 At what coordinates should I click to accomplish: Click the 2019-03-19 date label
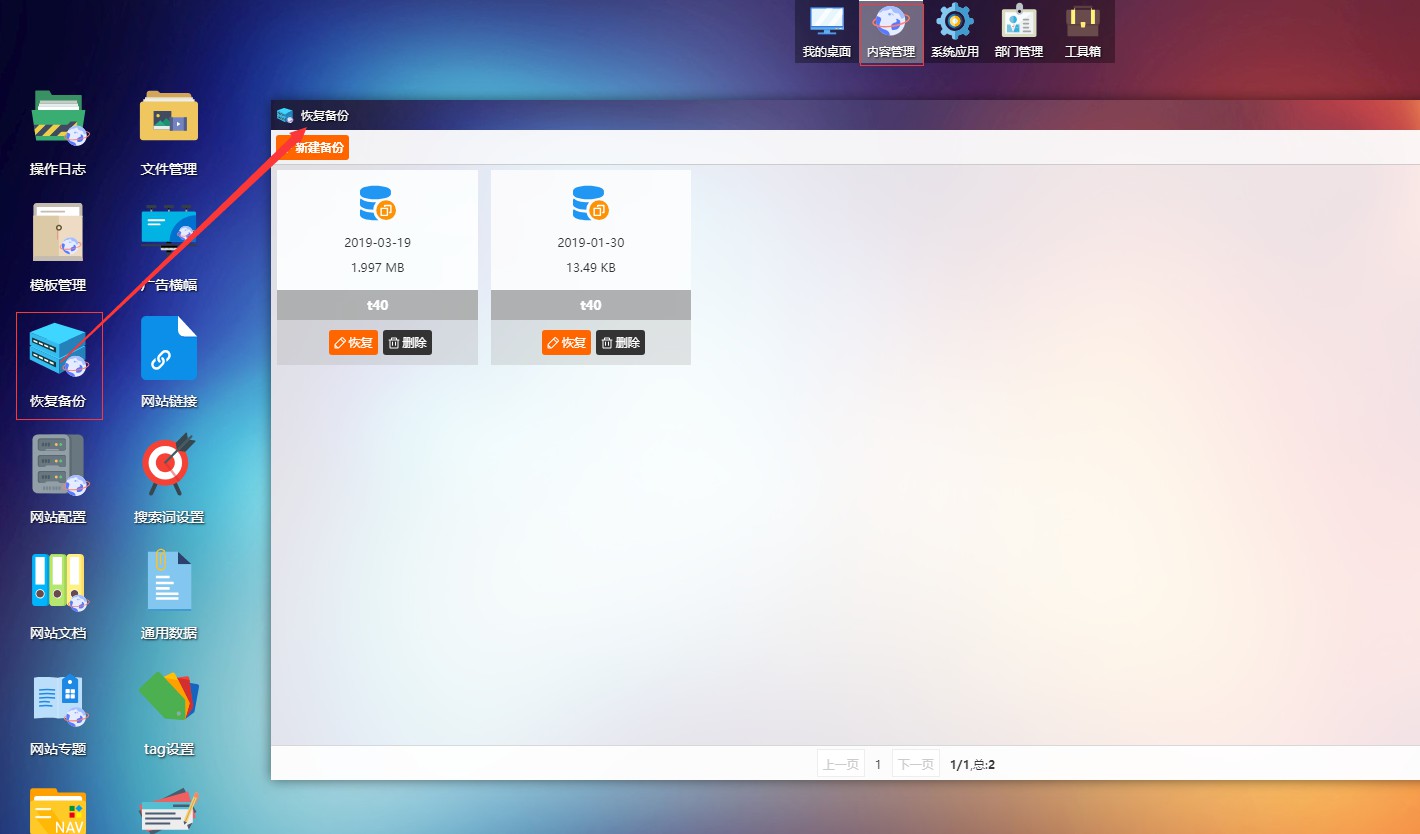click(377, 243)
